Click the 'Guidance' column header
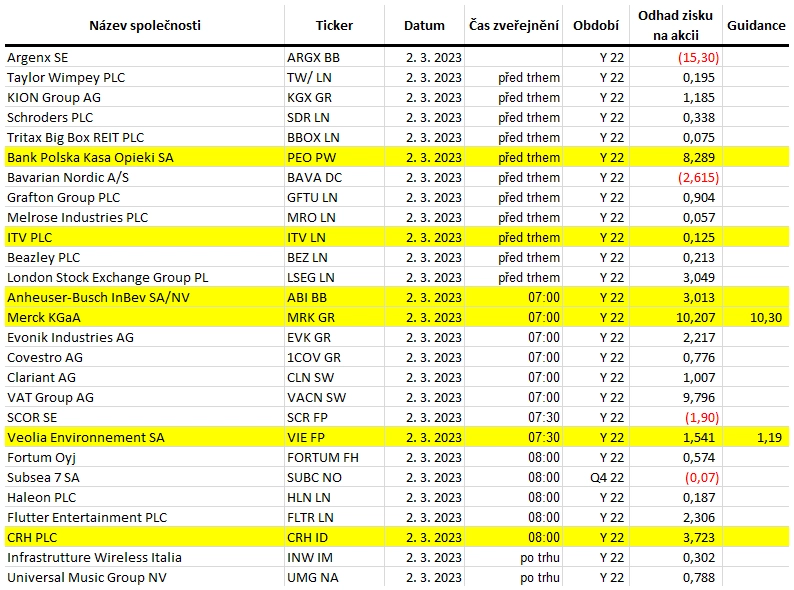This screenshot has width=794, height=590. 756,25
